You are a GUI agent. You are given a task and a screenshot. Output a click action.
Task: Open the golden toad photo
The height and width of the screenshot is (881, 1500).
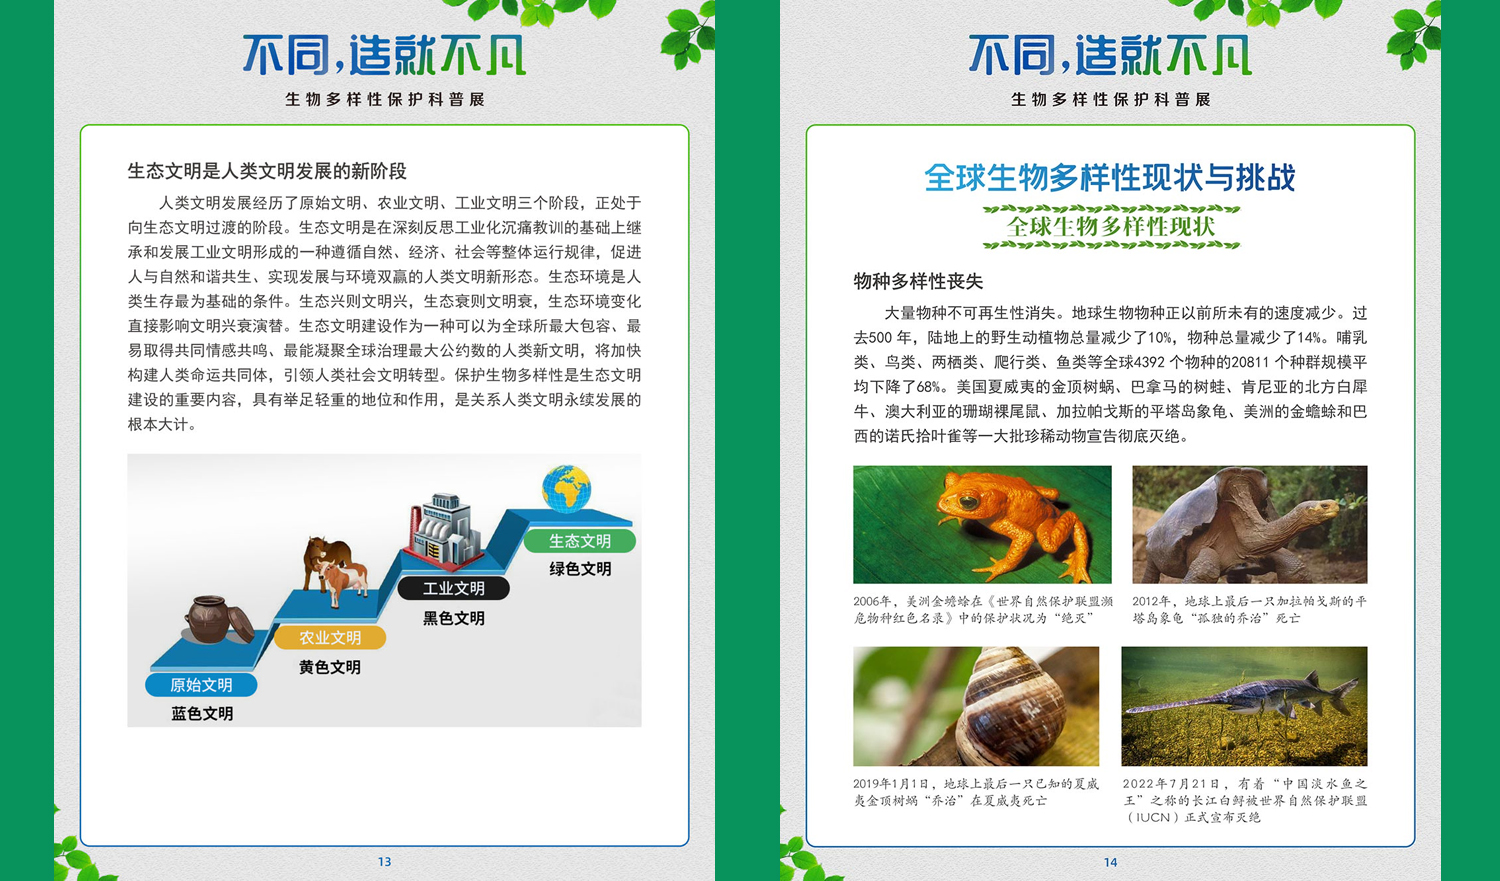coord(981,524)
